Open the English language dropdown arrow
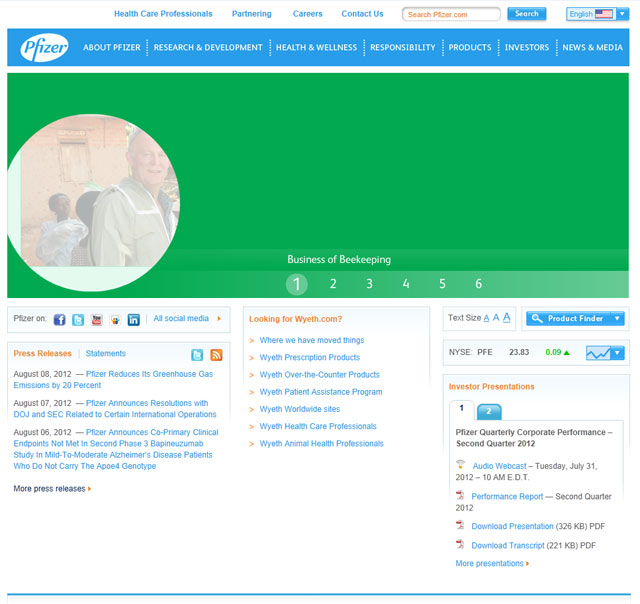Screen dimensions: 640x604 pyautogui.click(x=622, y=14)
